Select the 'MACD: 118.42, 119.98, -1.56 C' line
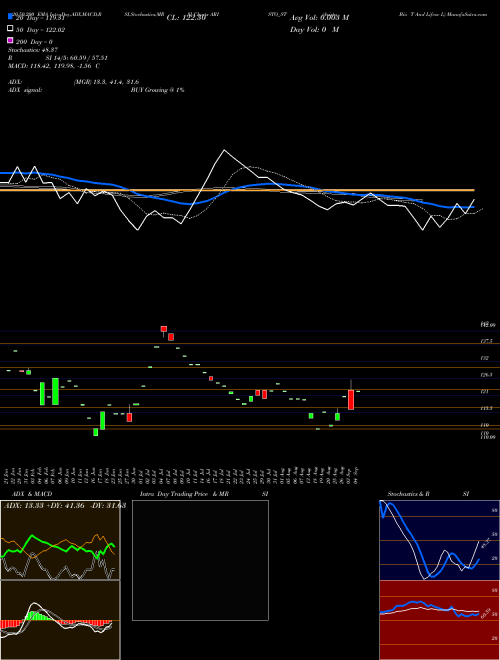Screen dimensions: 500x660 [54, 66]
